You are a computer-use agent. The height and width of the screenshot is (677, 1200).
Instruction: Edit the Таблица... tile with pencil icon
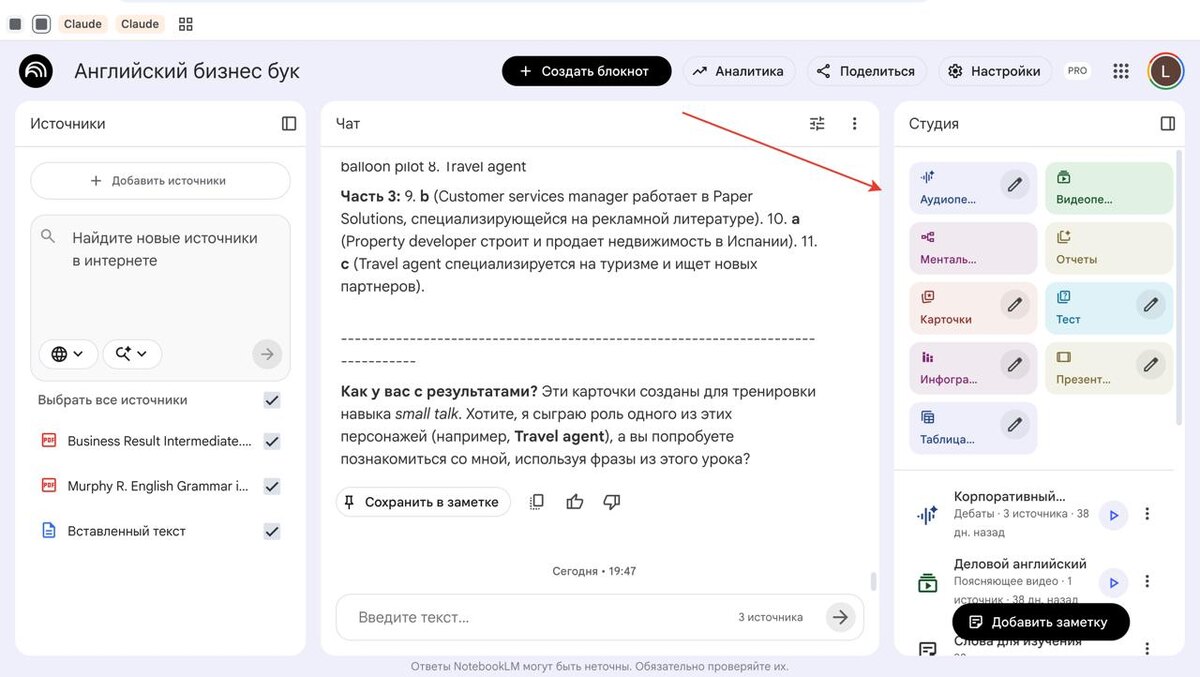tap(1015, 424)
